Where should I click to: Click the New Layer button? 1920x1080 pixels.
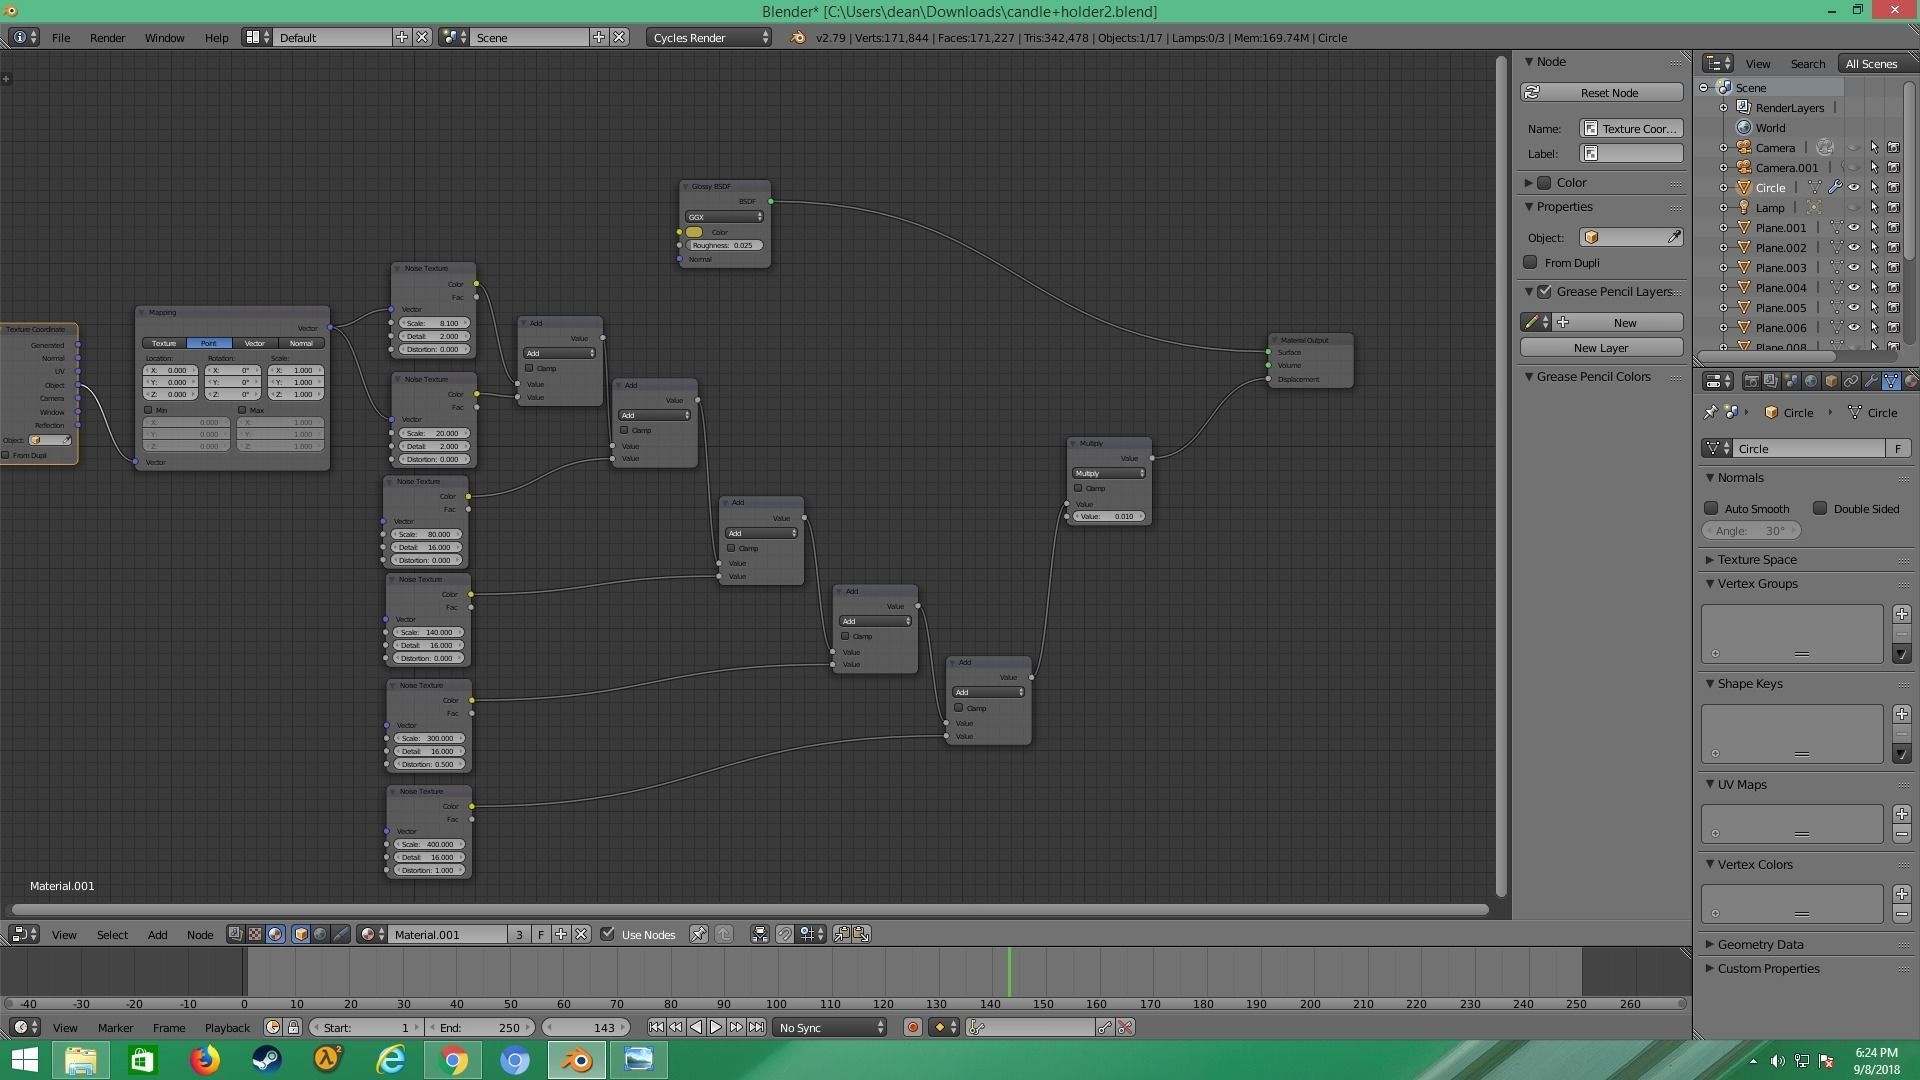point(1601,347)
